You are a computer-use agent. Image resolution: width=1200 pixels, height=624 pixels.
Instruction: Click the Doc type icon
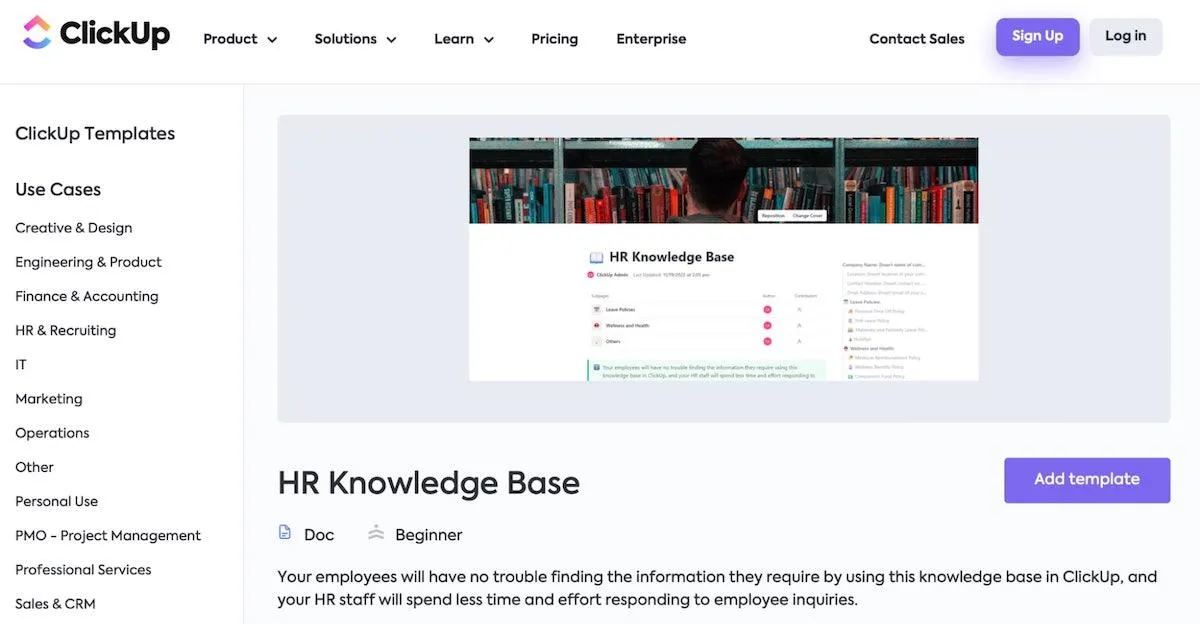[x=285, y=533]
